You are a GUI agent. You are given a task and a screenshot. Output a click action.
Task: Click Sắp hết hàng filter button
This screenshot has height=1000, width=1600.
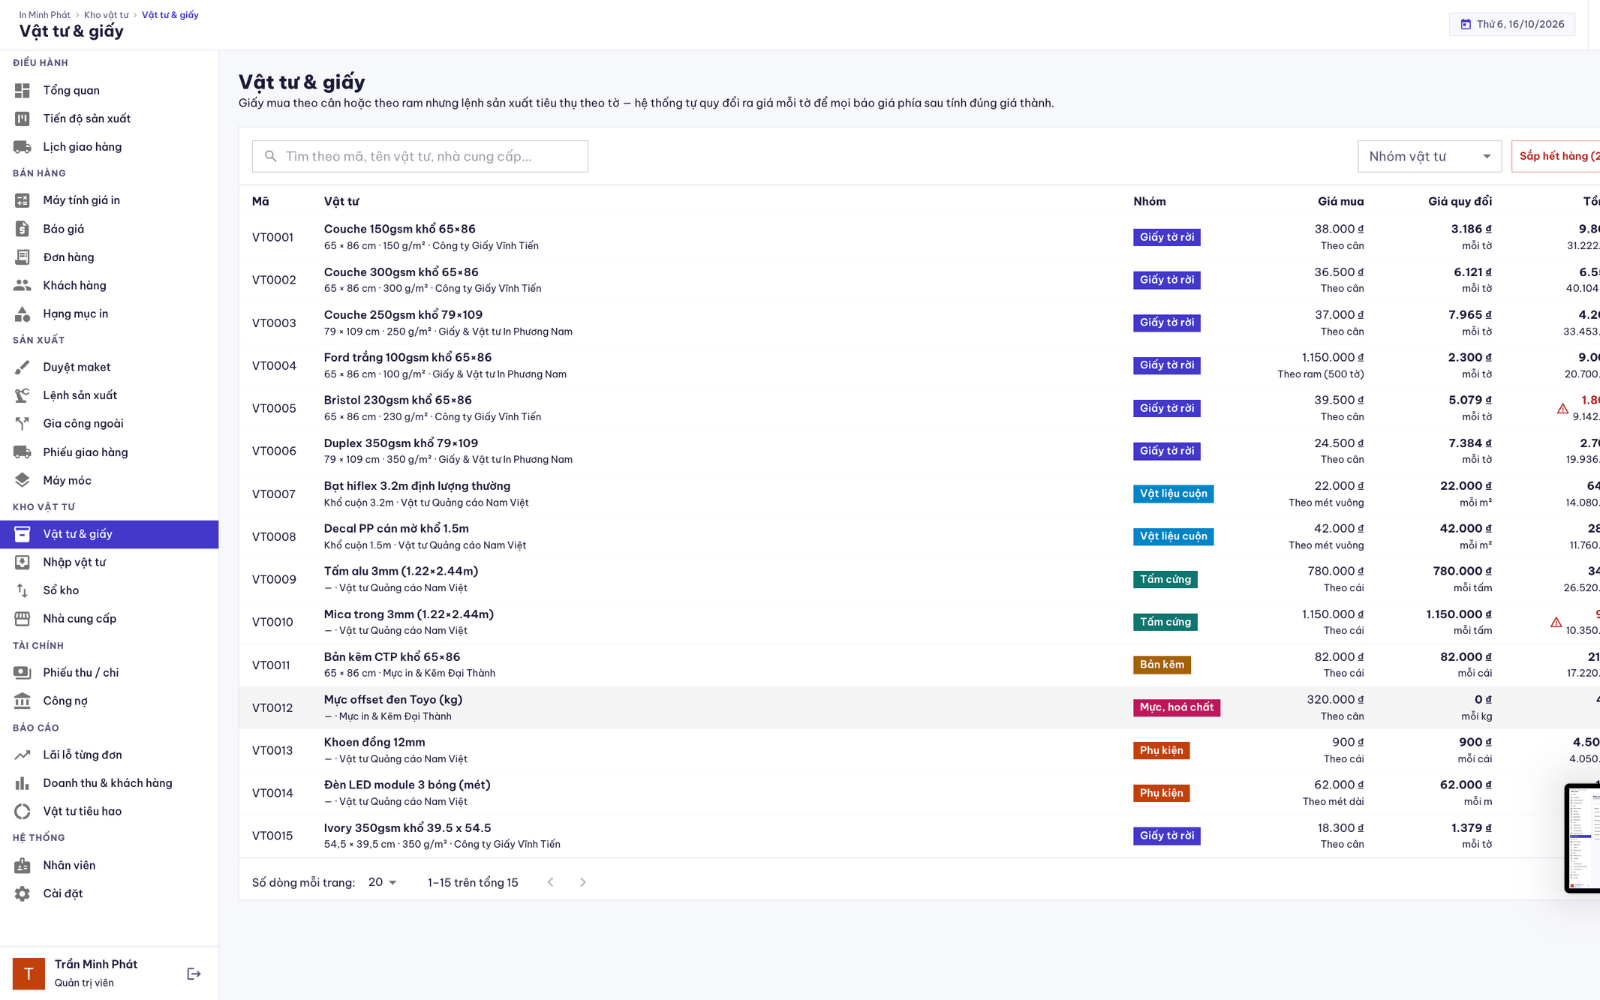1556,156
